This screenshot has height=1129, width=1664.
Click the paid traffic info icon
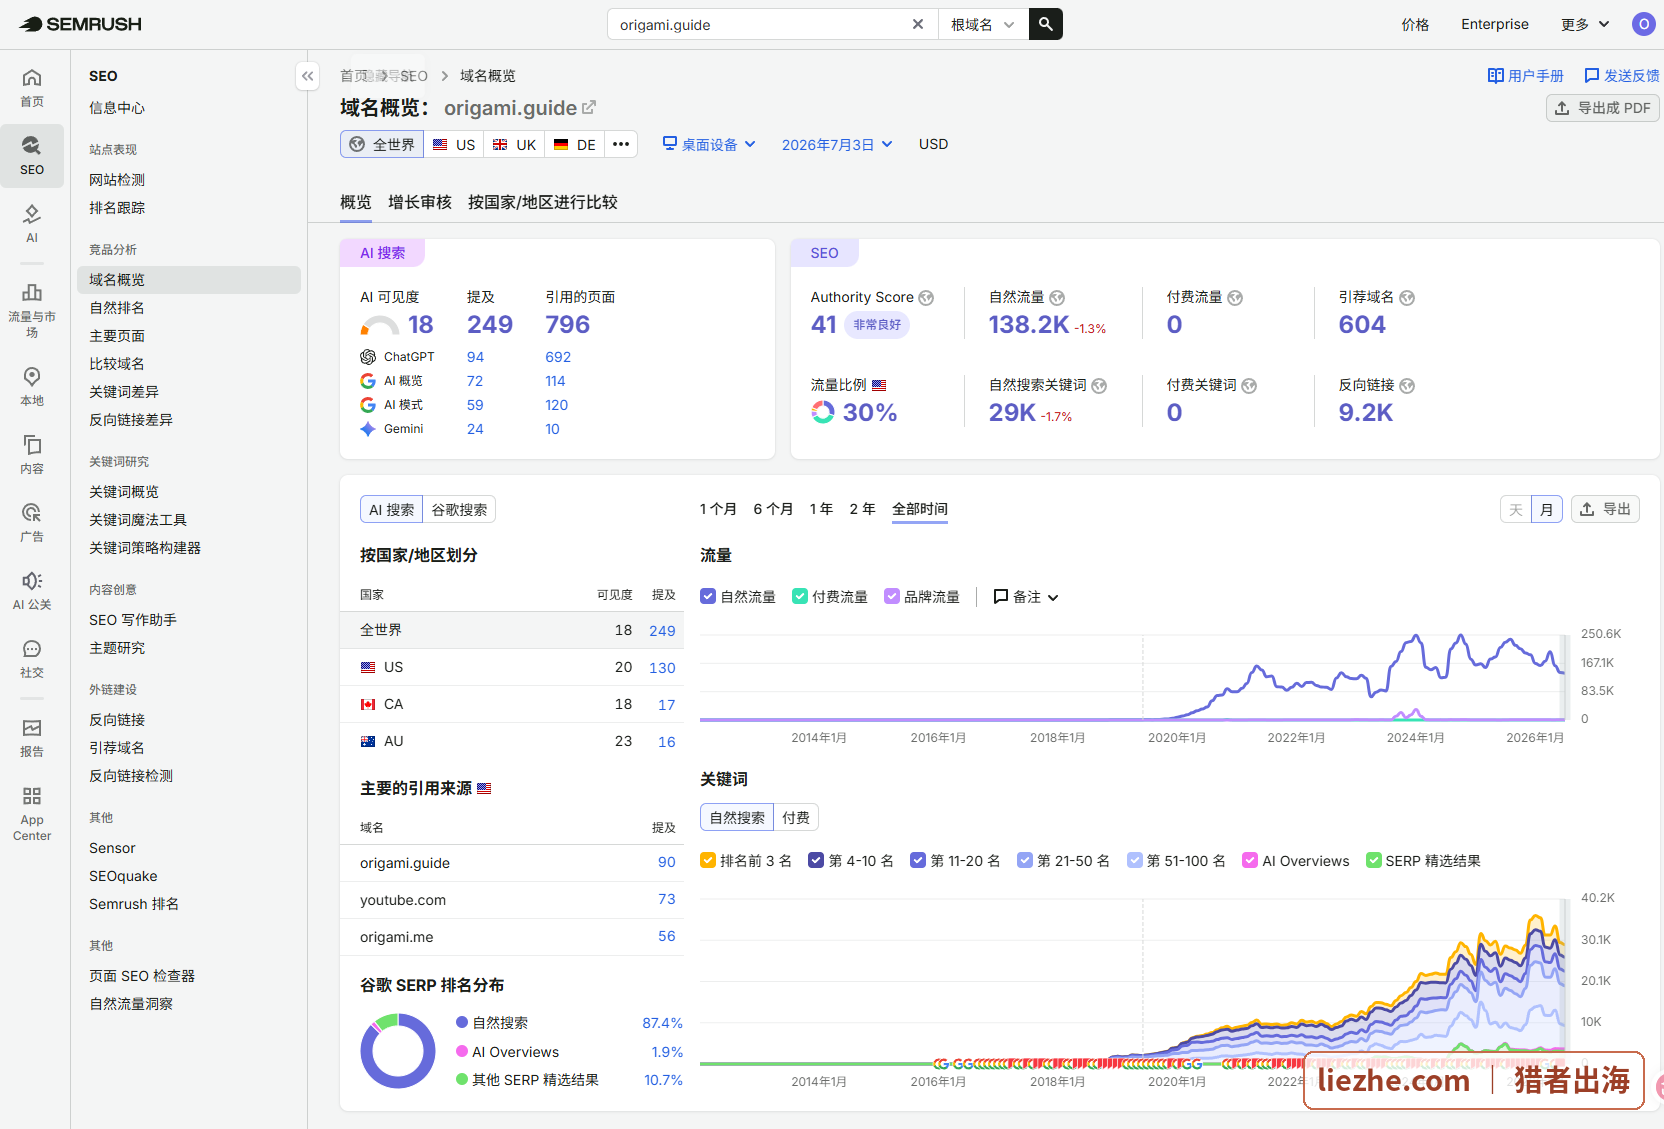tap(1235, 298)
